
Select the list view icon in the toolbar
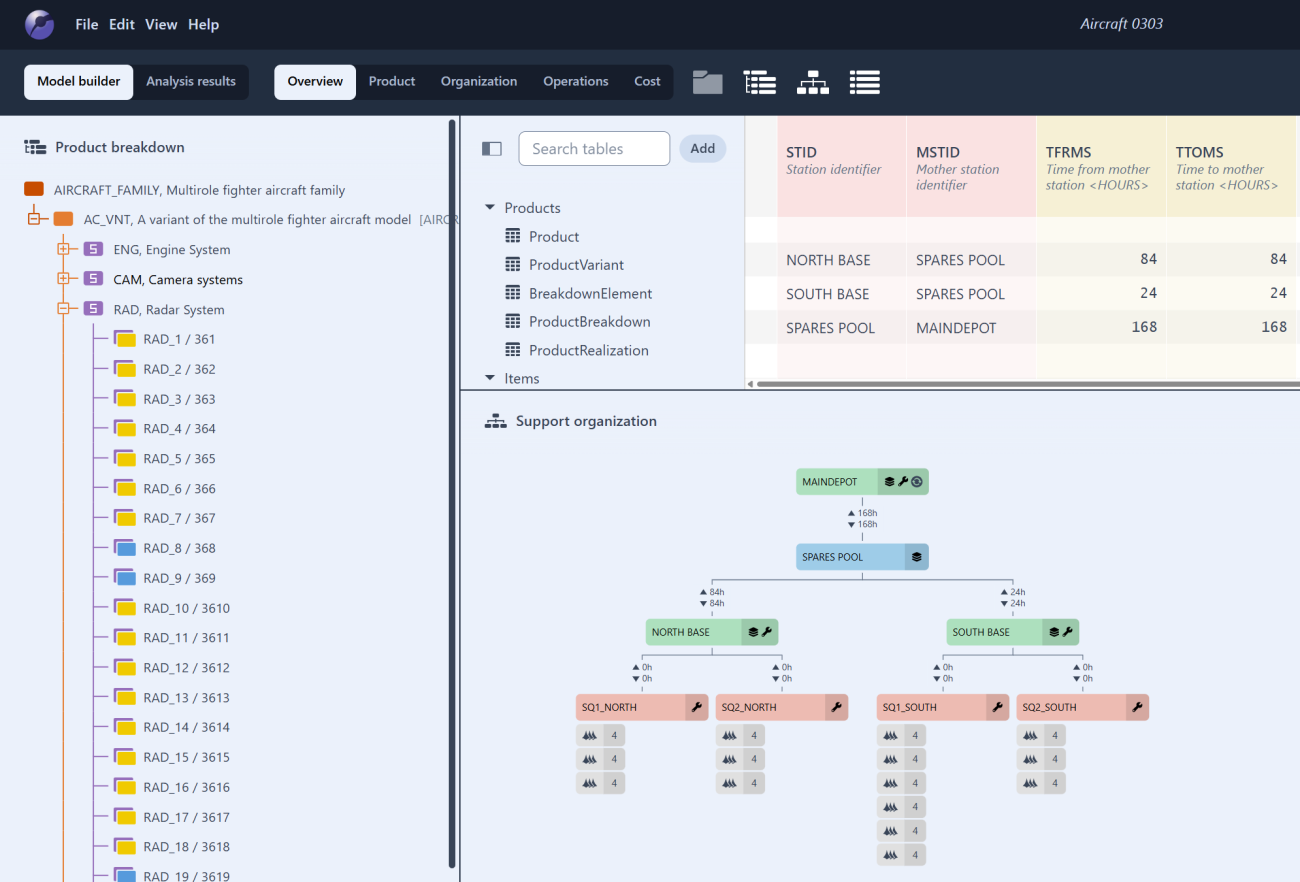pos(864,82)
